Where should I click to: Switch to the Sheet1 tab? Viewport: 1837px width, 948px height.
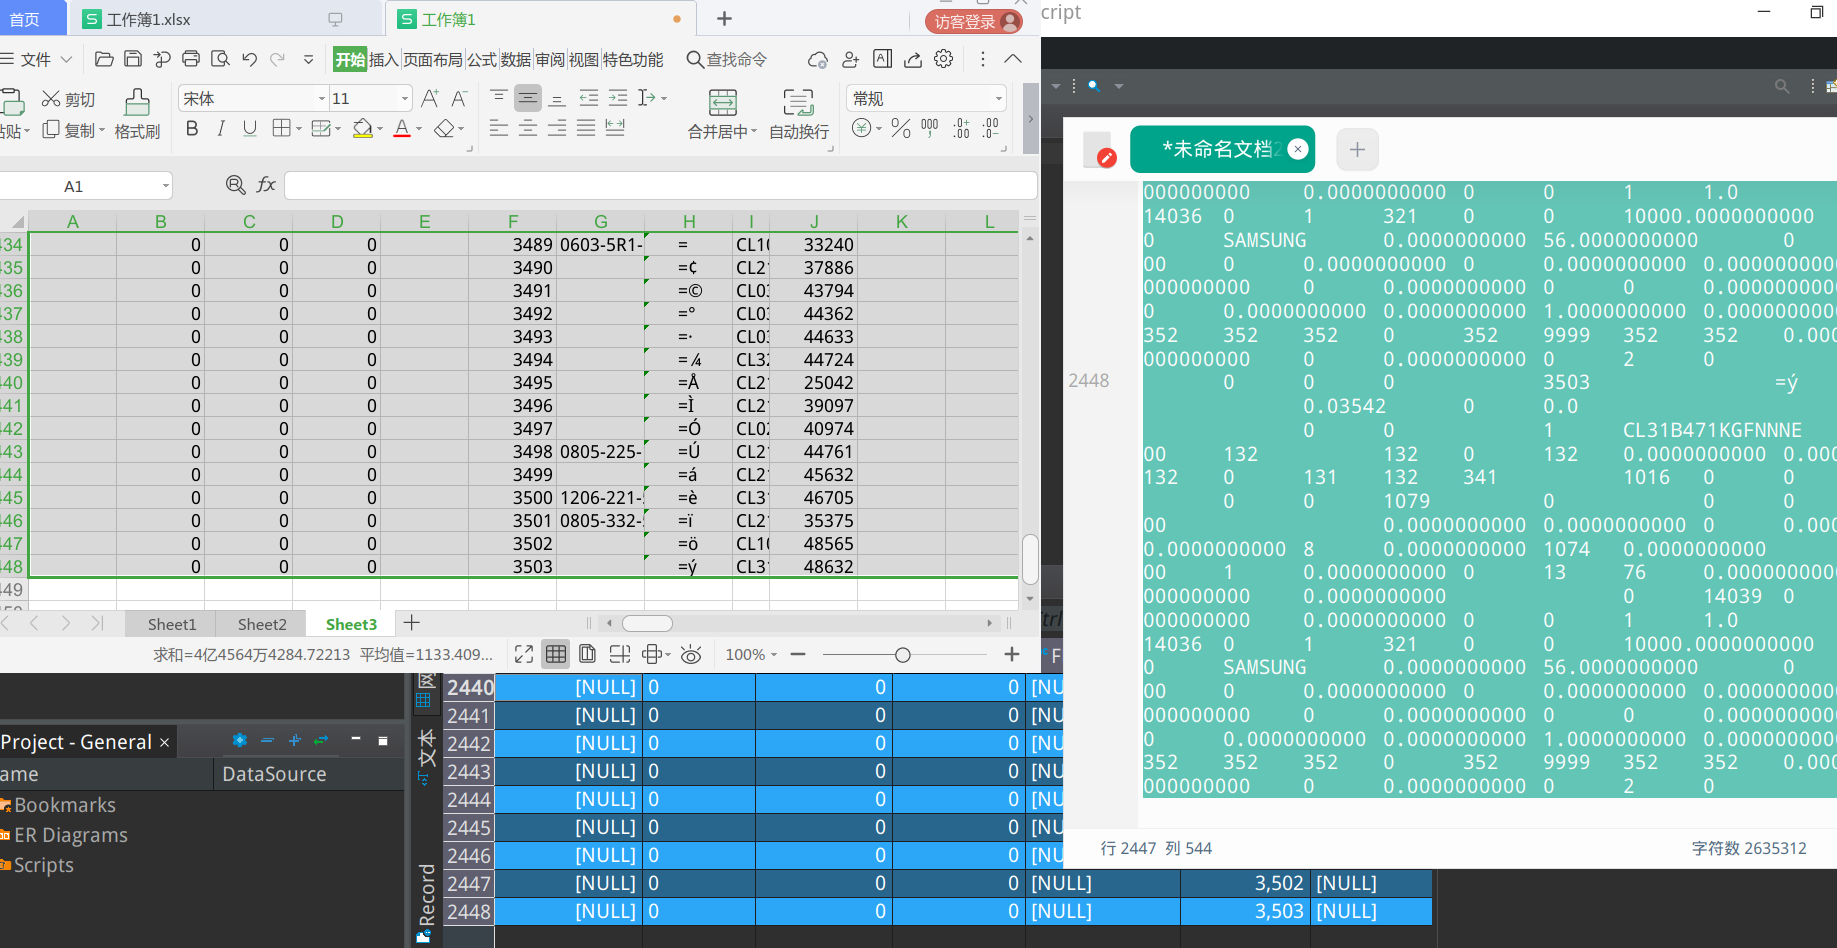[x=172, y=624]
